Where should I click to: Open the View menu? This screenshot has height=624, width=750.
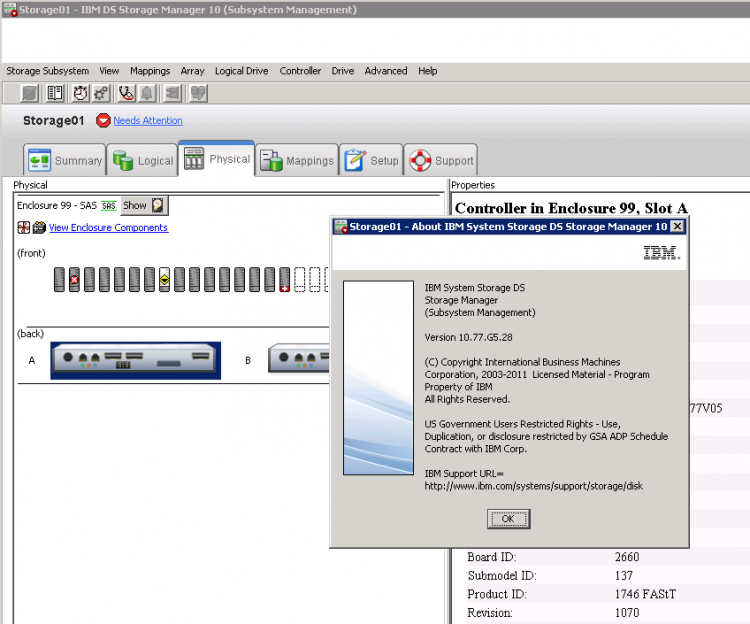point(109,71)
